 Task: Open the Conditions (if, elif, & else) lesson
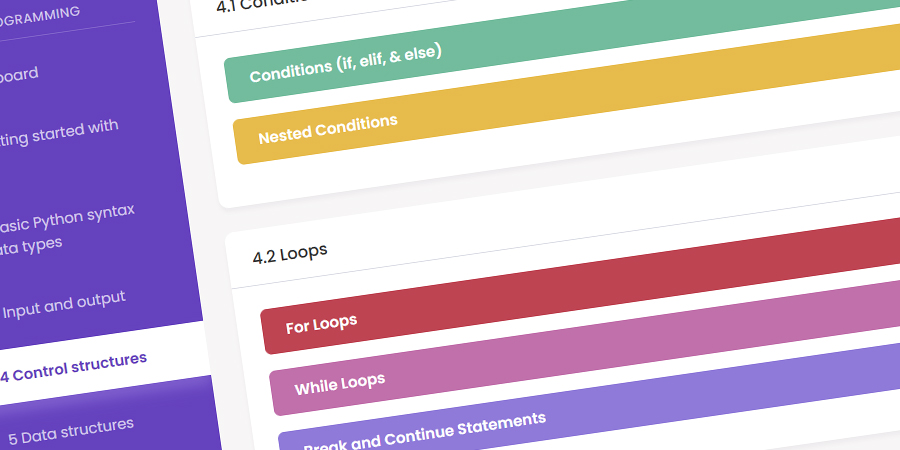point(345,63)
